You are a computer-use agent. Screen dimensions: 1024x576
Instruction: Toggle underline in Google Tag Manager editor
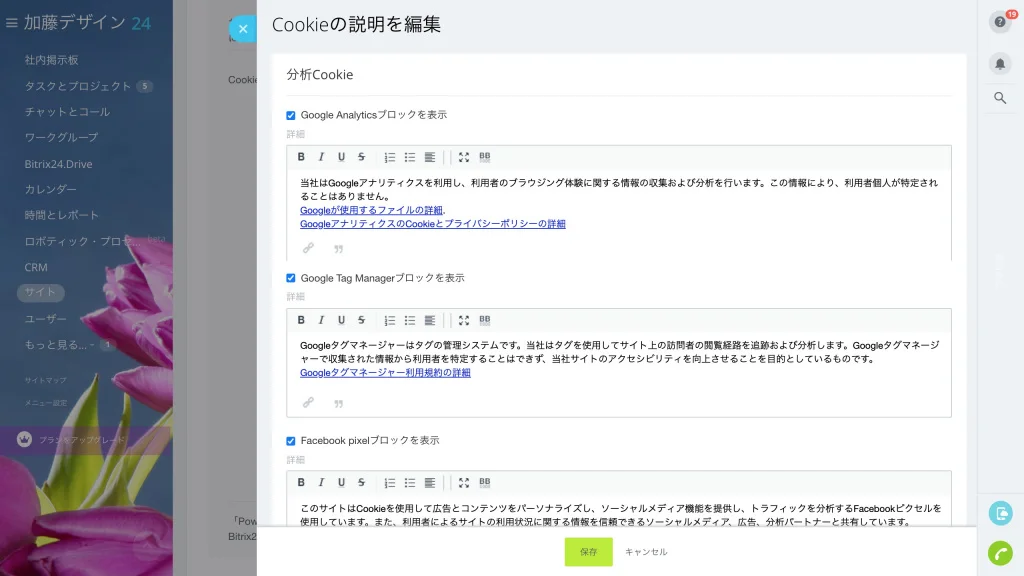(x=341, y=320)
